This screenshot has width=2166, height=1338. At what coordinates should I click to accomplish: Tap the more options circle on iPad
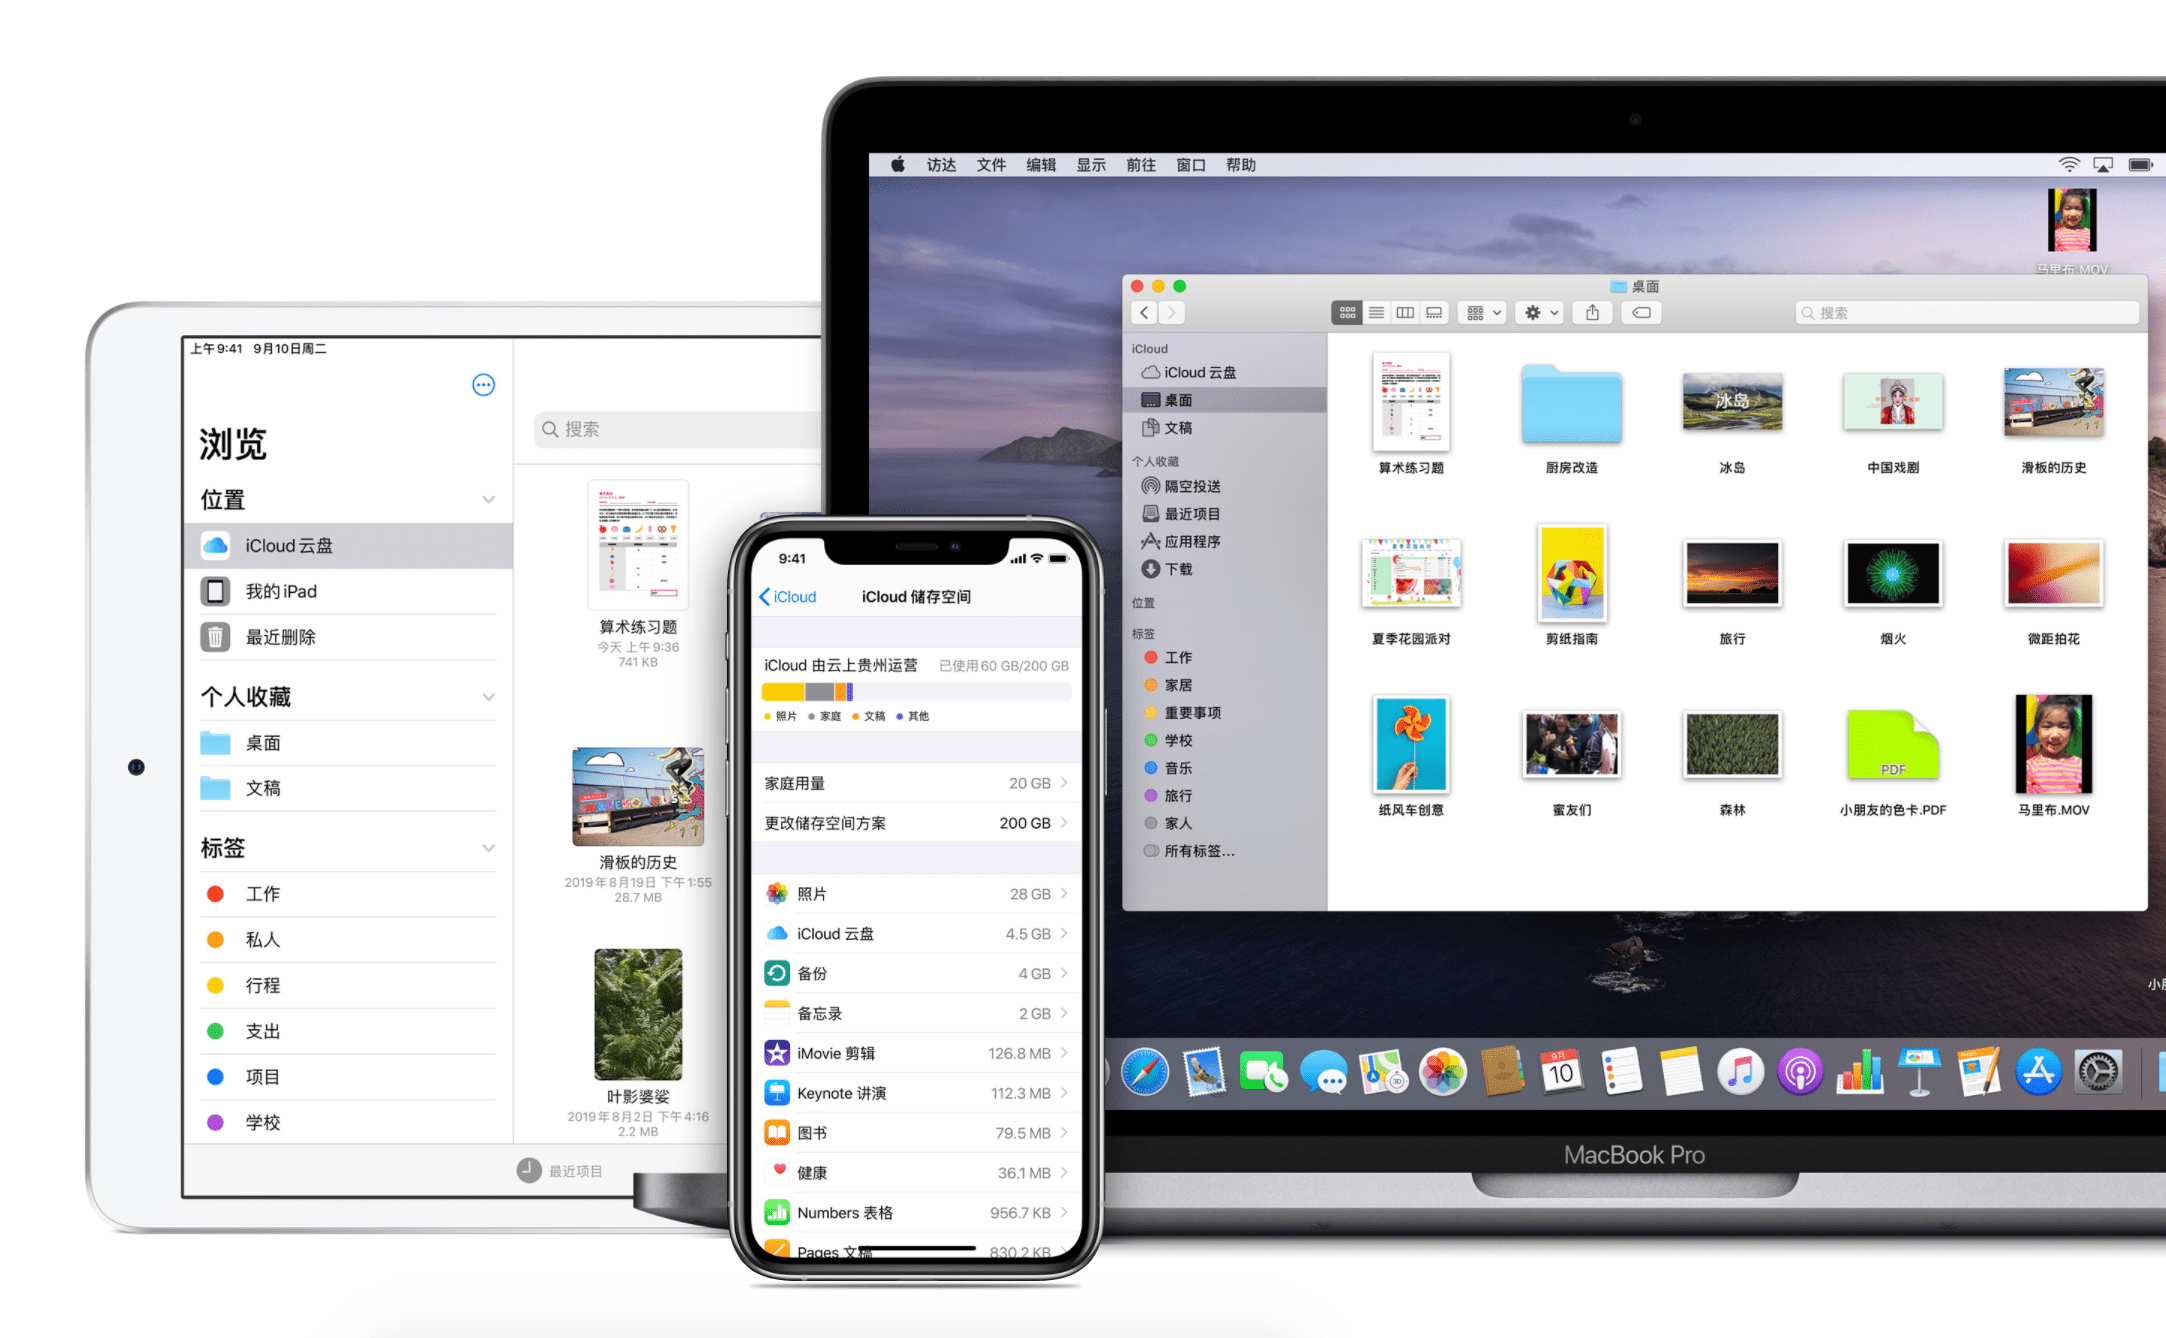pos(483,385)
